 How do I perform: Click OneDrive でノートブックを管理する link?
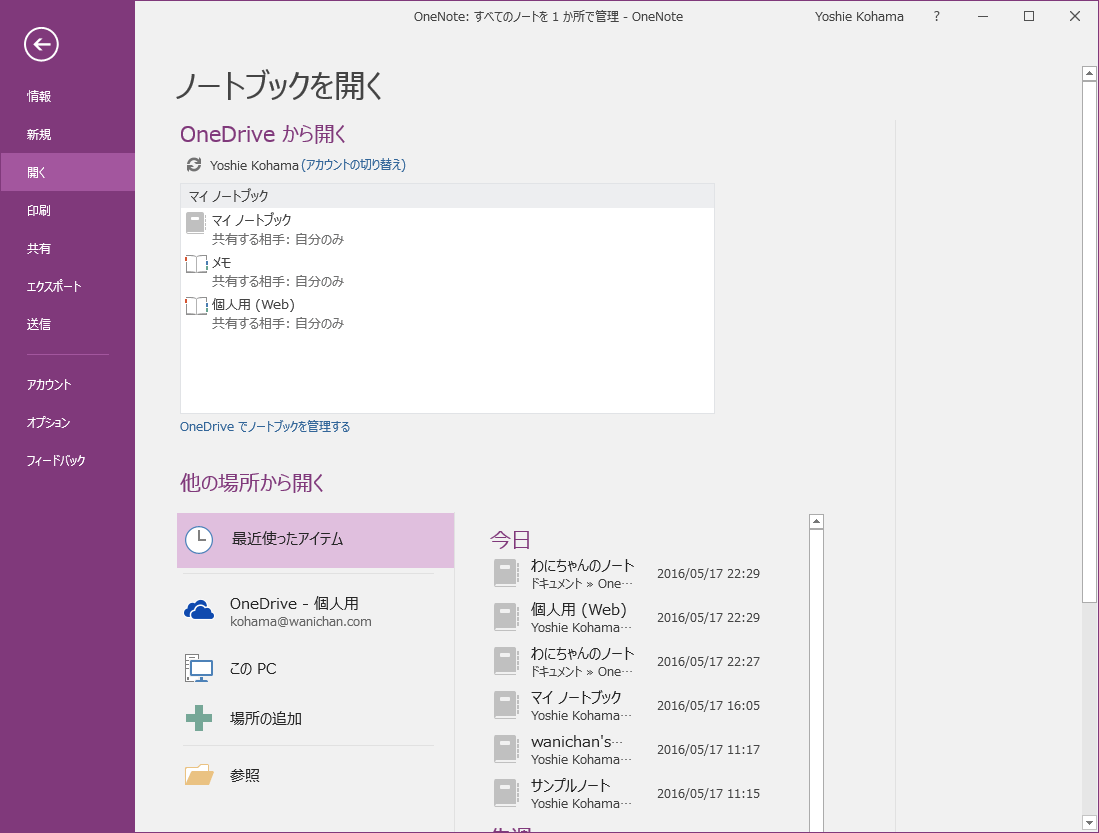coord(265,426)
